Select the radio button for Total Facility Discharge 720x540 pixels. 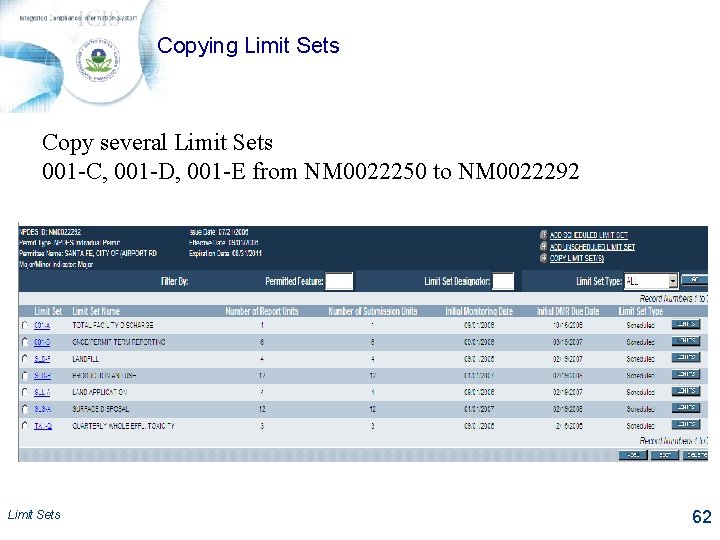[25, 325]
